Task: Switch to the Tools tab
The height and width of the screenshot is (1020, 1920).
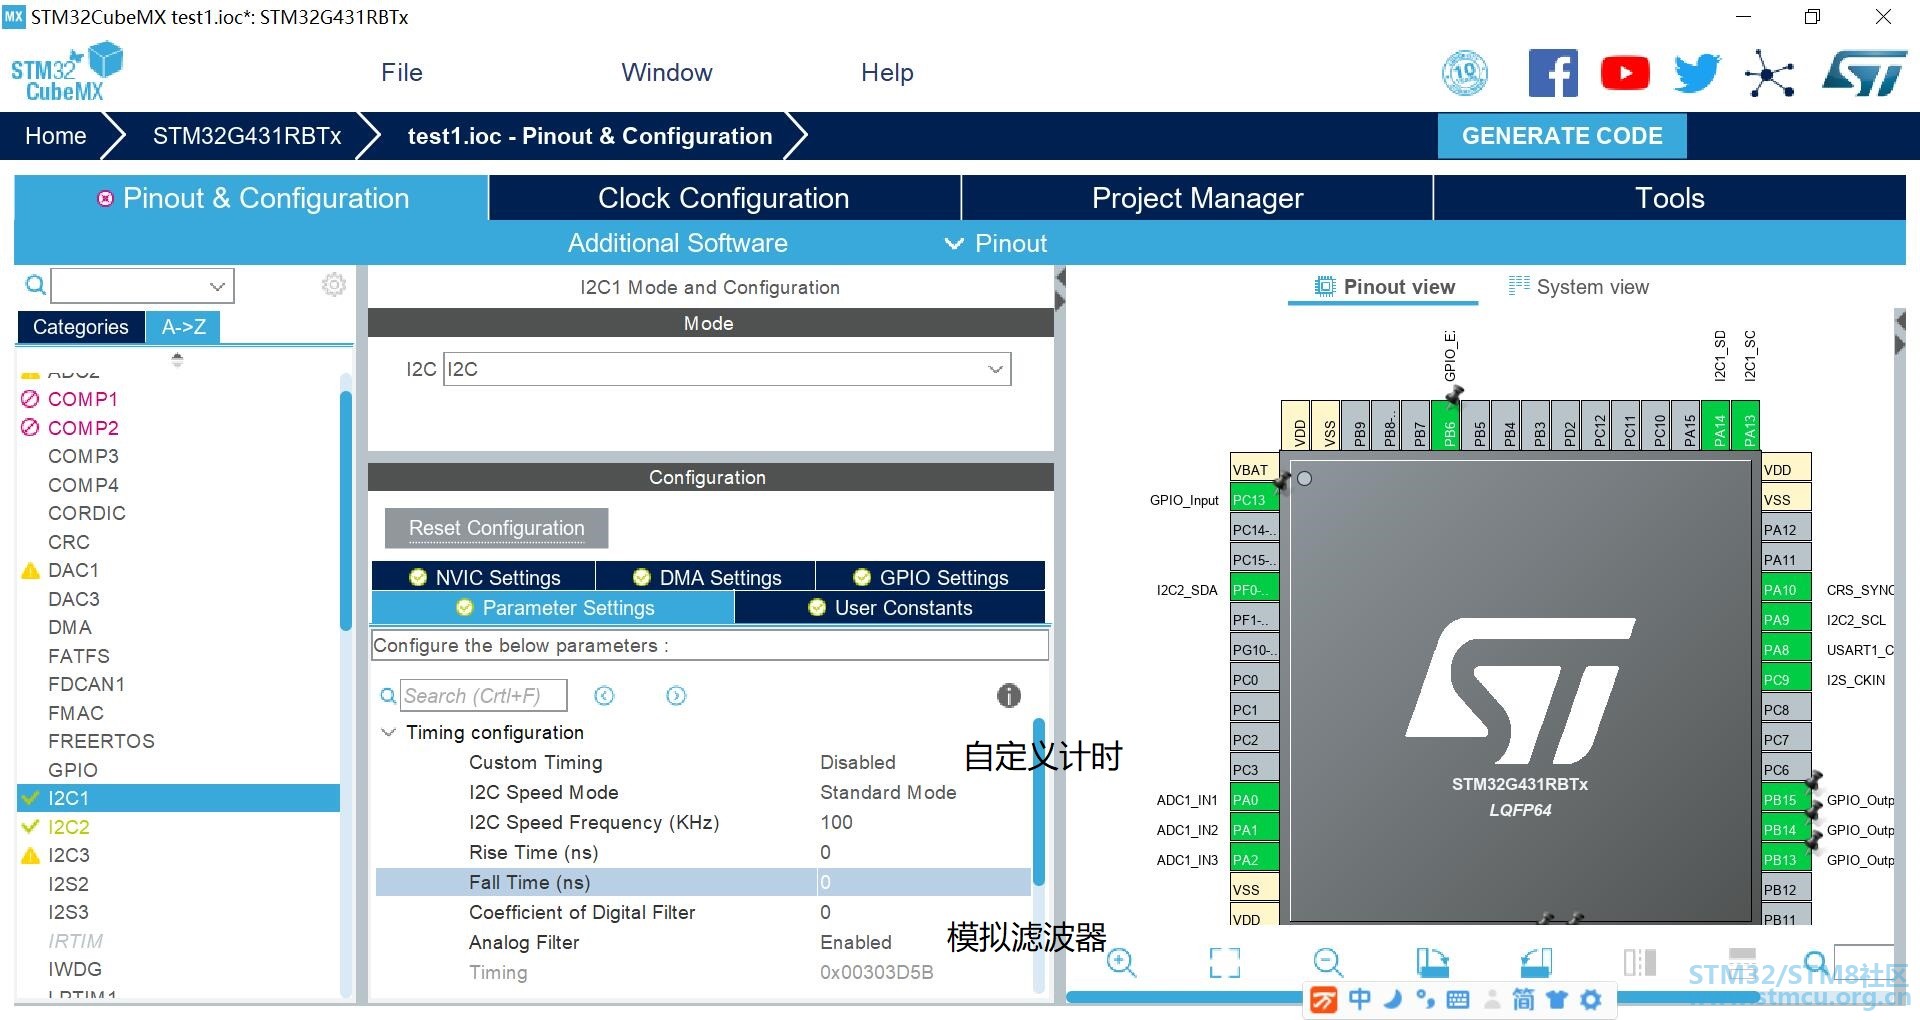Action: tap(1670, 198)
